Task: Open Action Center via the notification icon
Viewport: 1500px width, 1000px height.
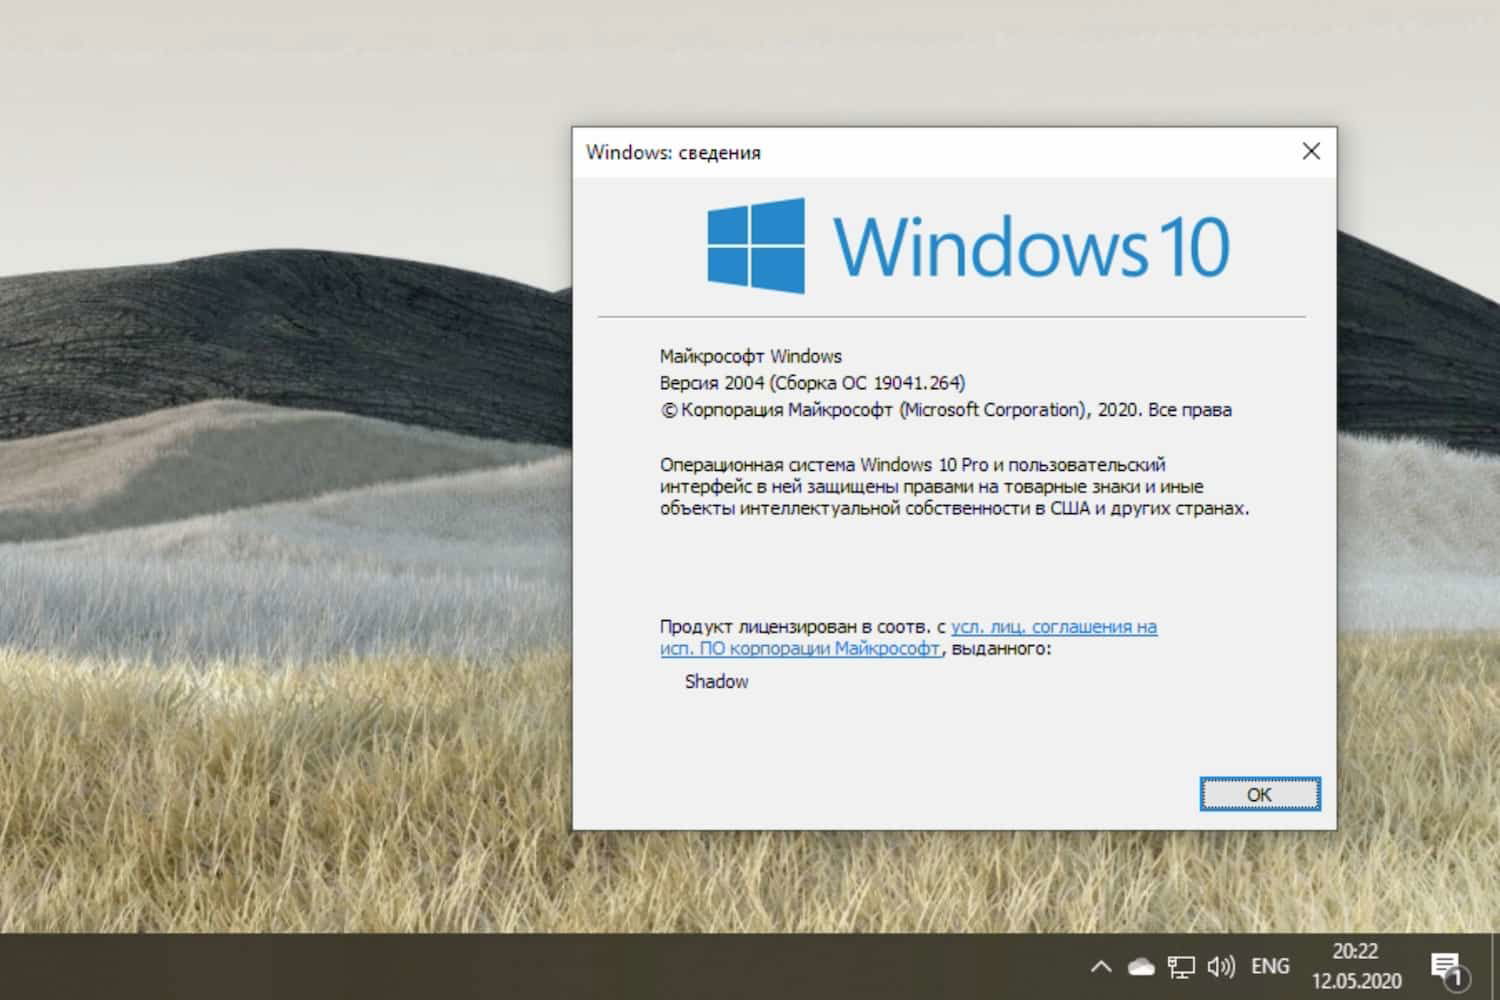Action: coord(1447,962)
